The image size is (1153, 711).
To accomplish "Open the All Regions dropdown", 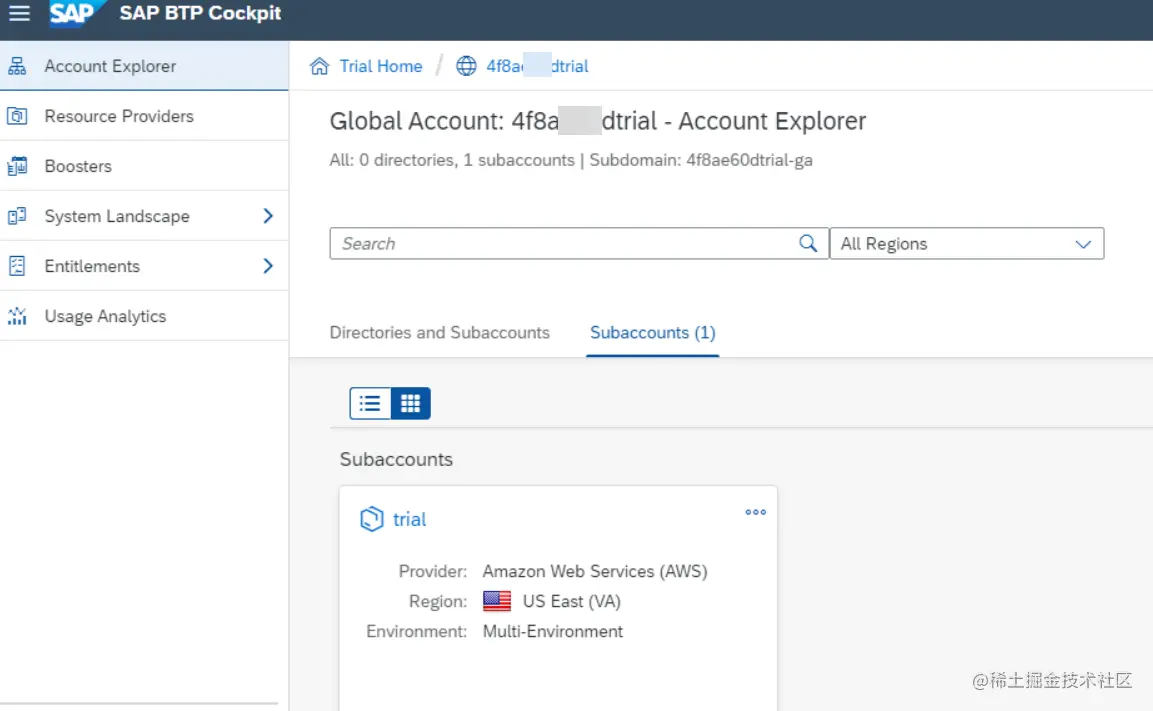I will click(x=966, y=244).
